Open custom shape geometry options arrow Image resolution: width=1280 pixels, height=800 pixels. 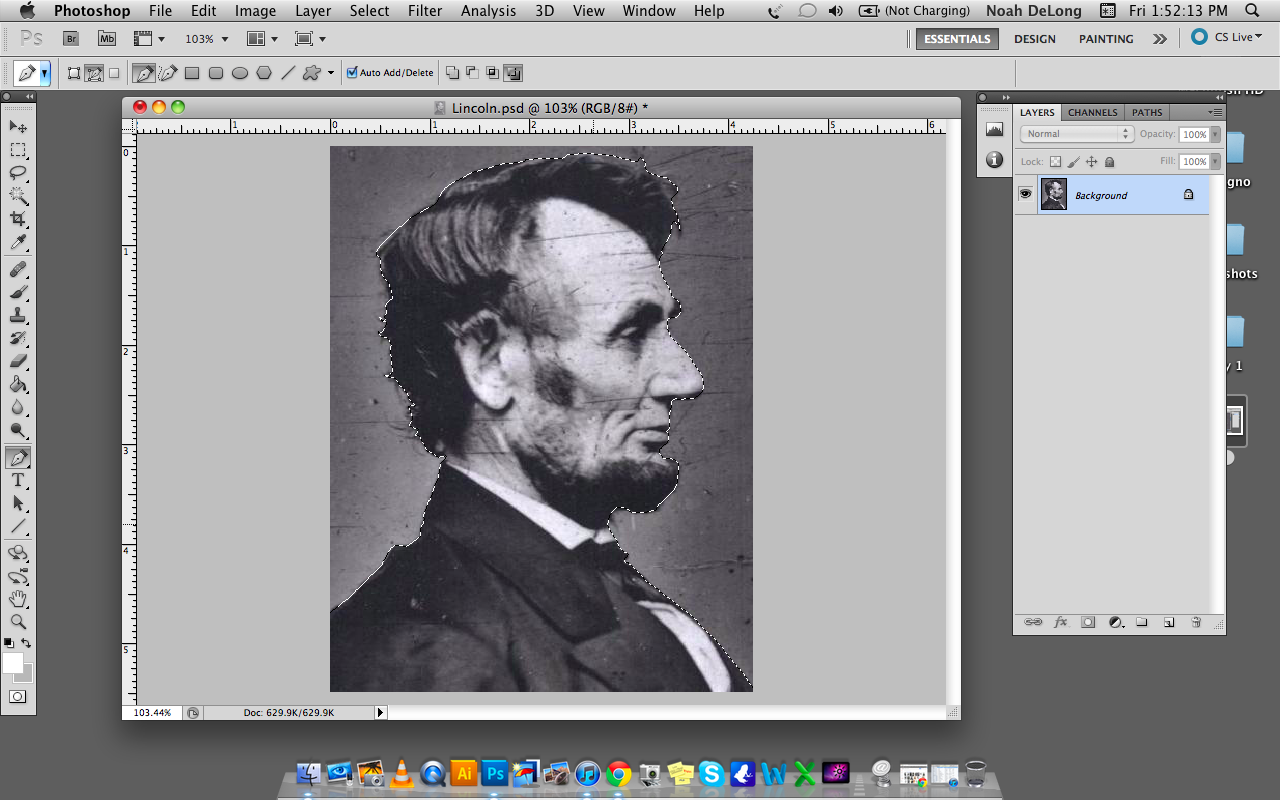click(x=331, y=73)
